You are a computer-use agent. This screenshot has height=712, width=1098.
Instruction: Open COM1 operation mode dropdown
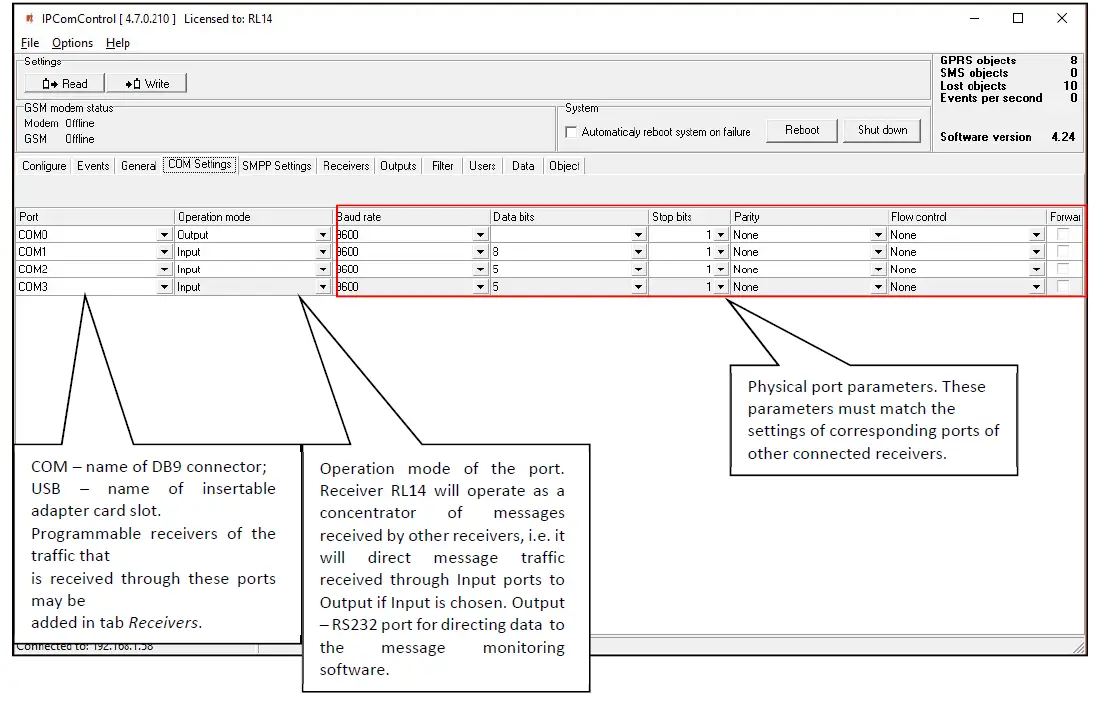322,252
